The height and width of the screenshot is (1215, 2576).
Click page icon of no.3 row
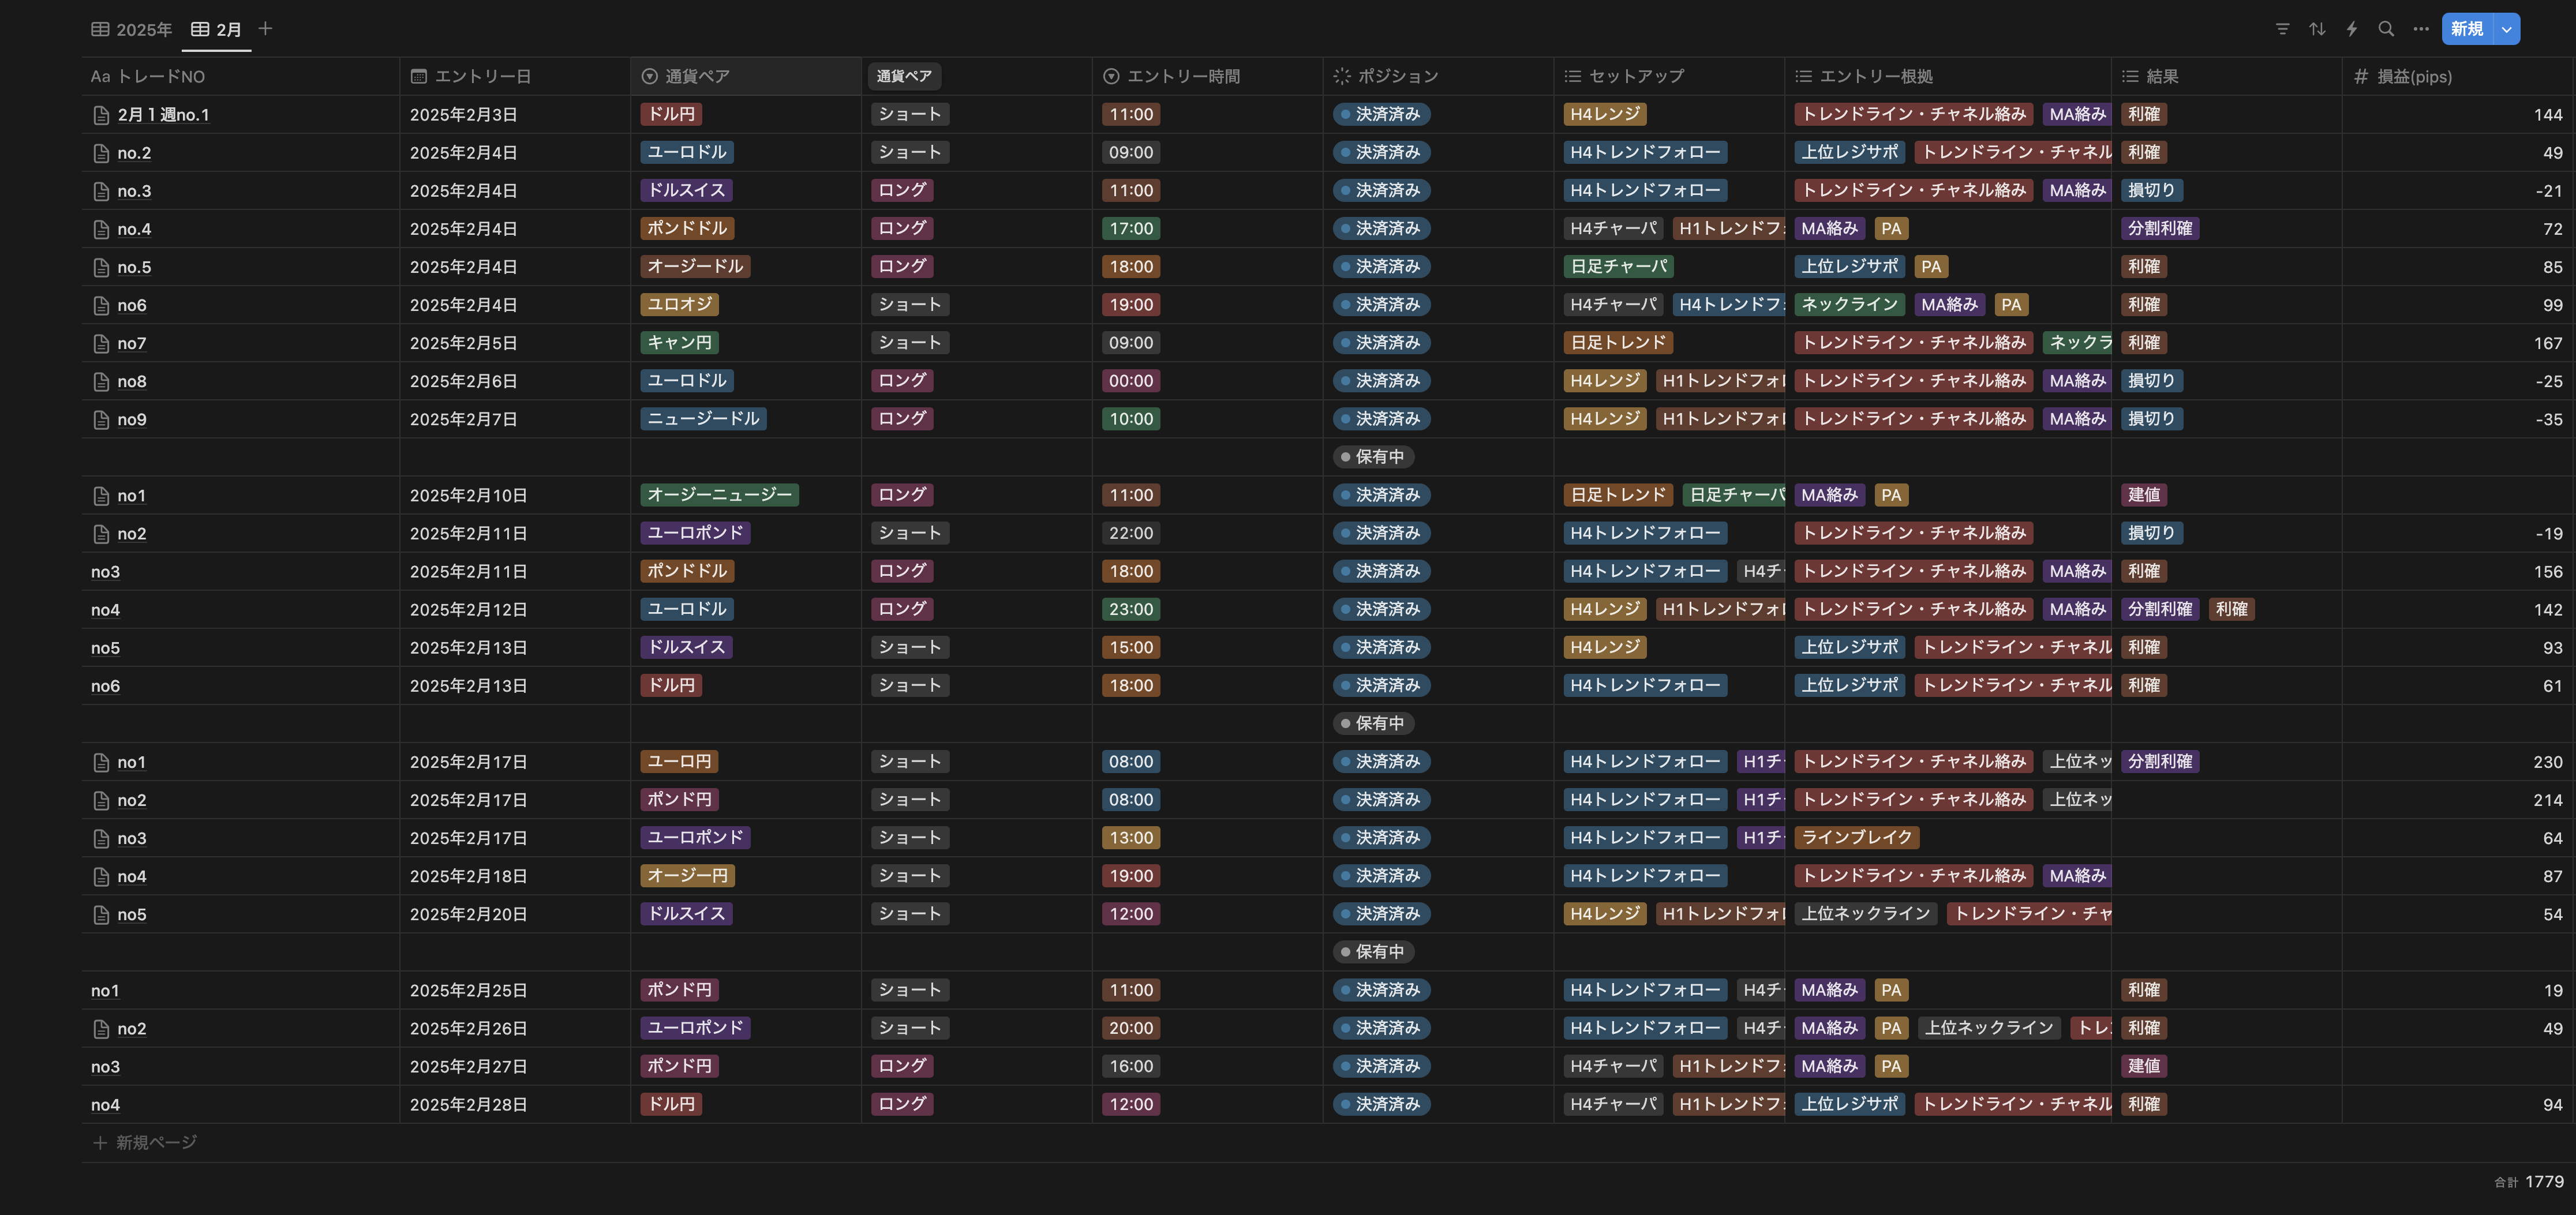pos(101,191)
